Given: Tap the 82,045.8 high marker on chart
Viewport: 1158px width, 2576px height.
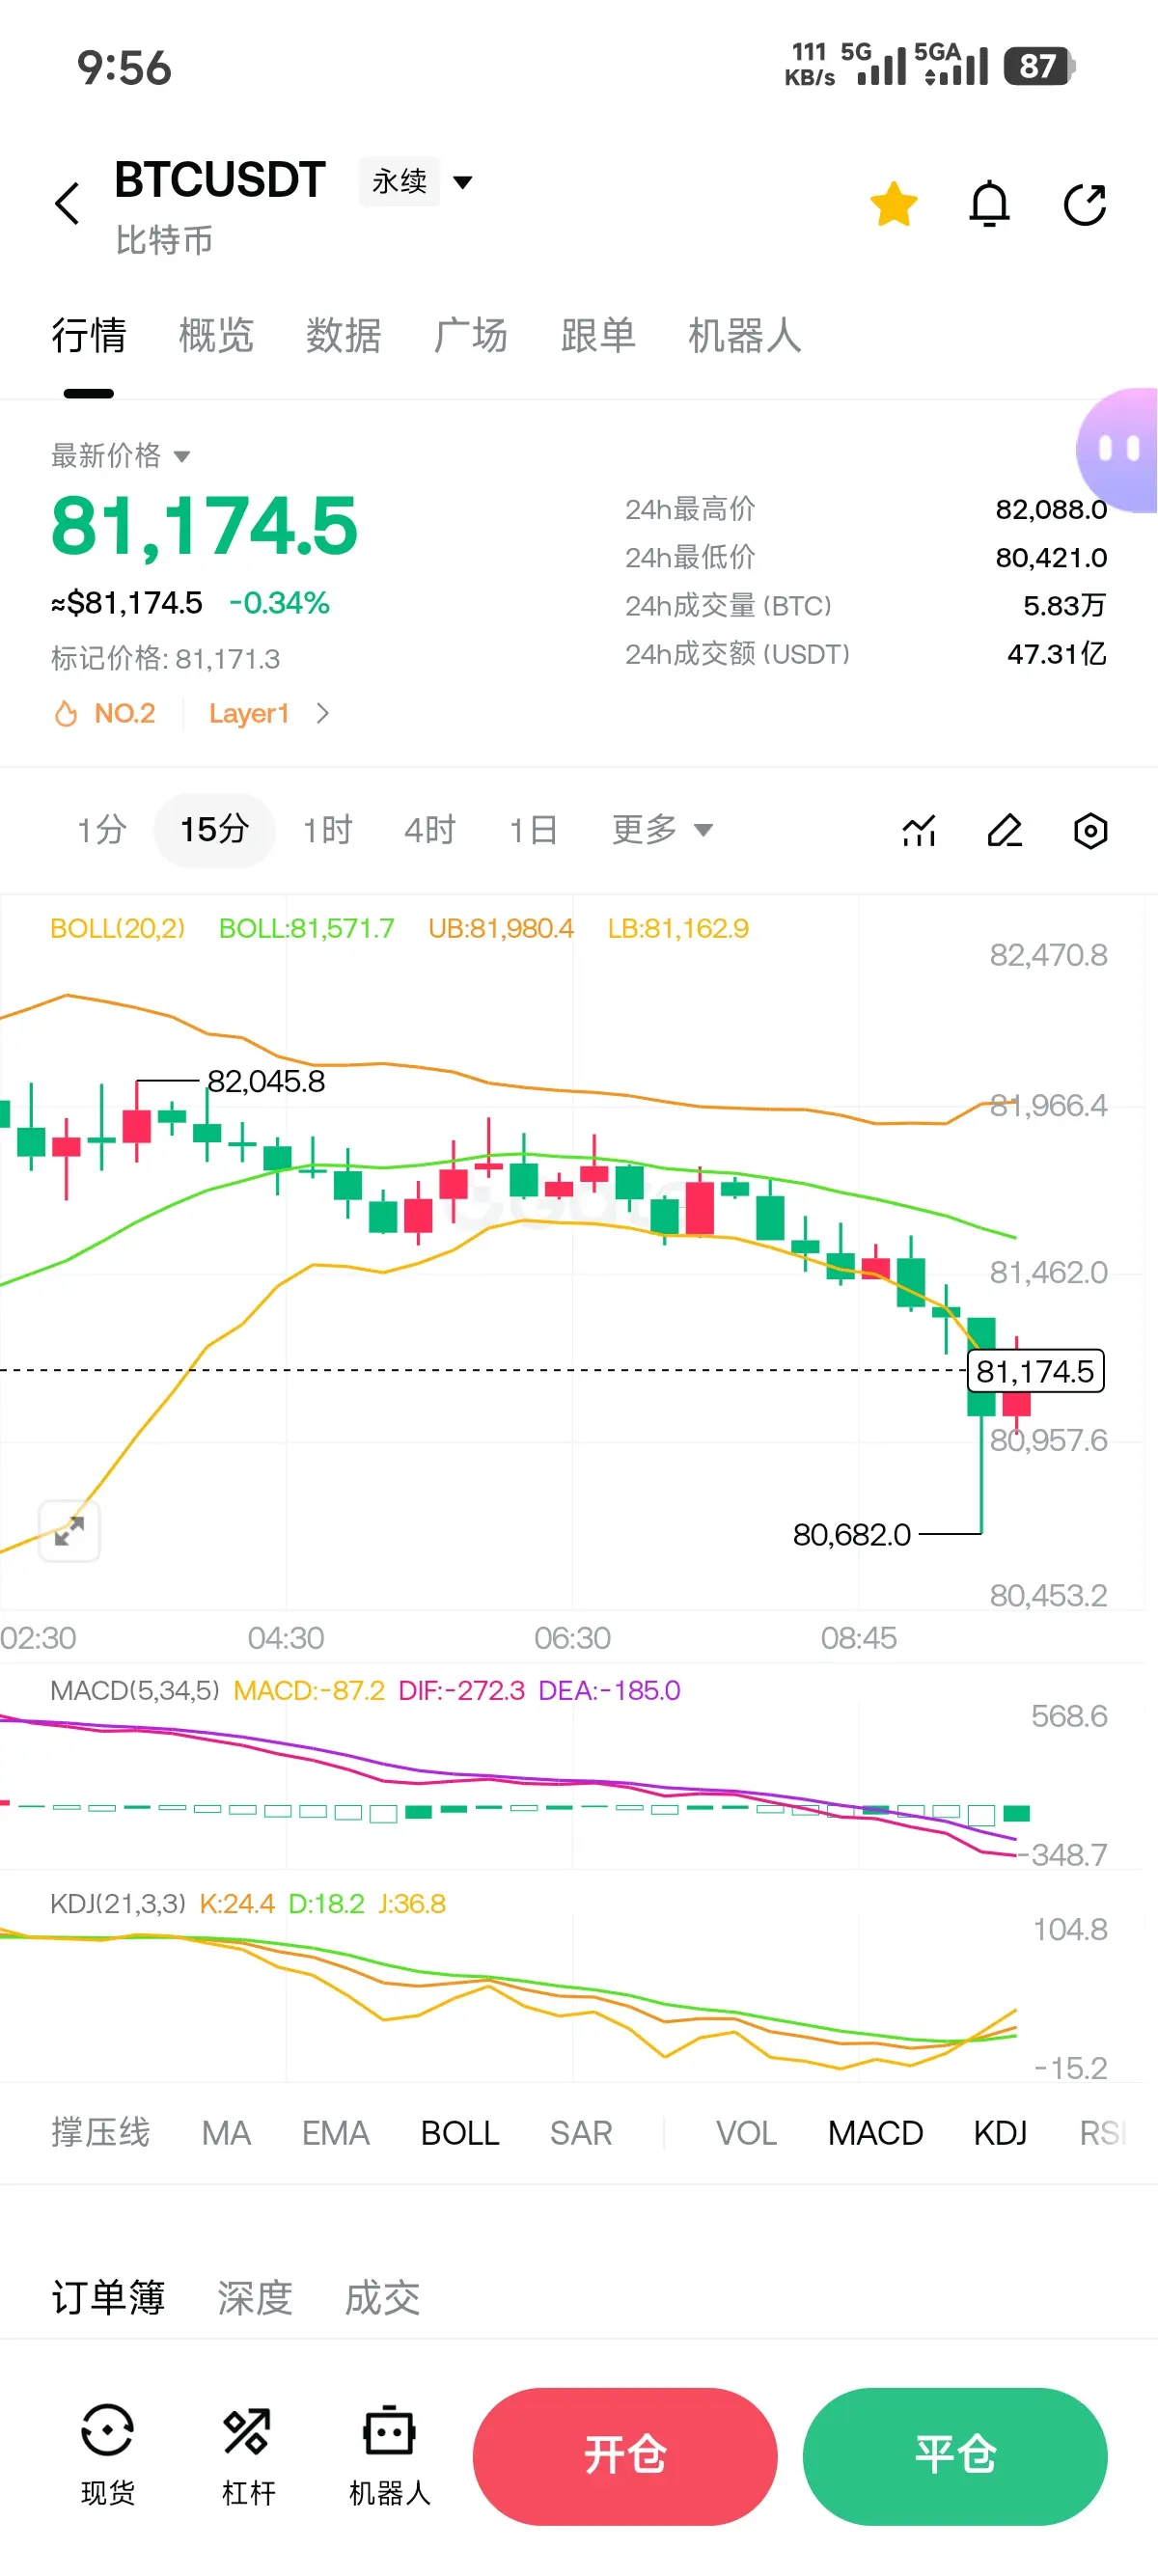Looking at the screenshot, I should click(266, 1082).
